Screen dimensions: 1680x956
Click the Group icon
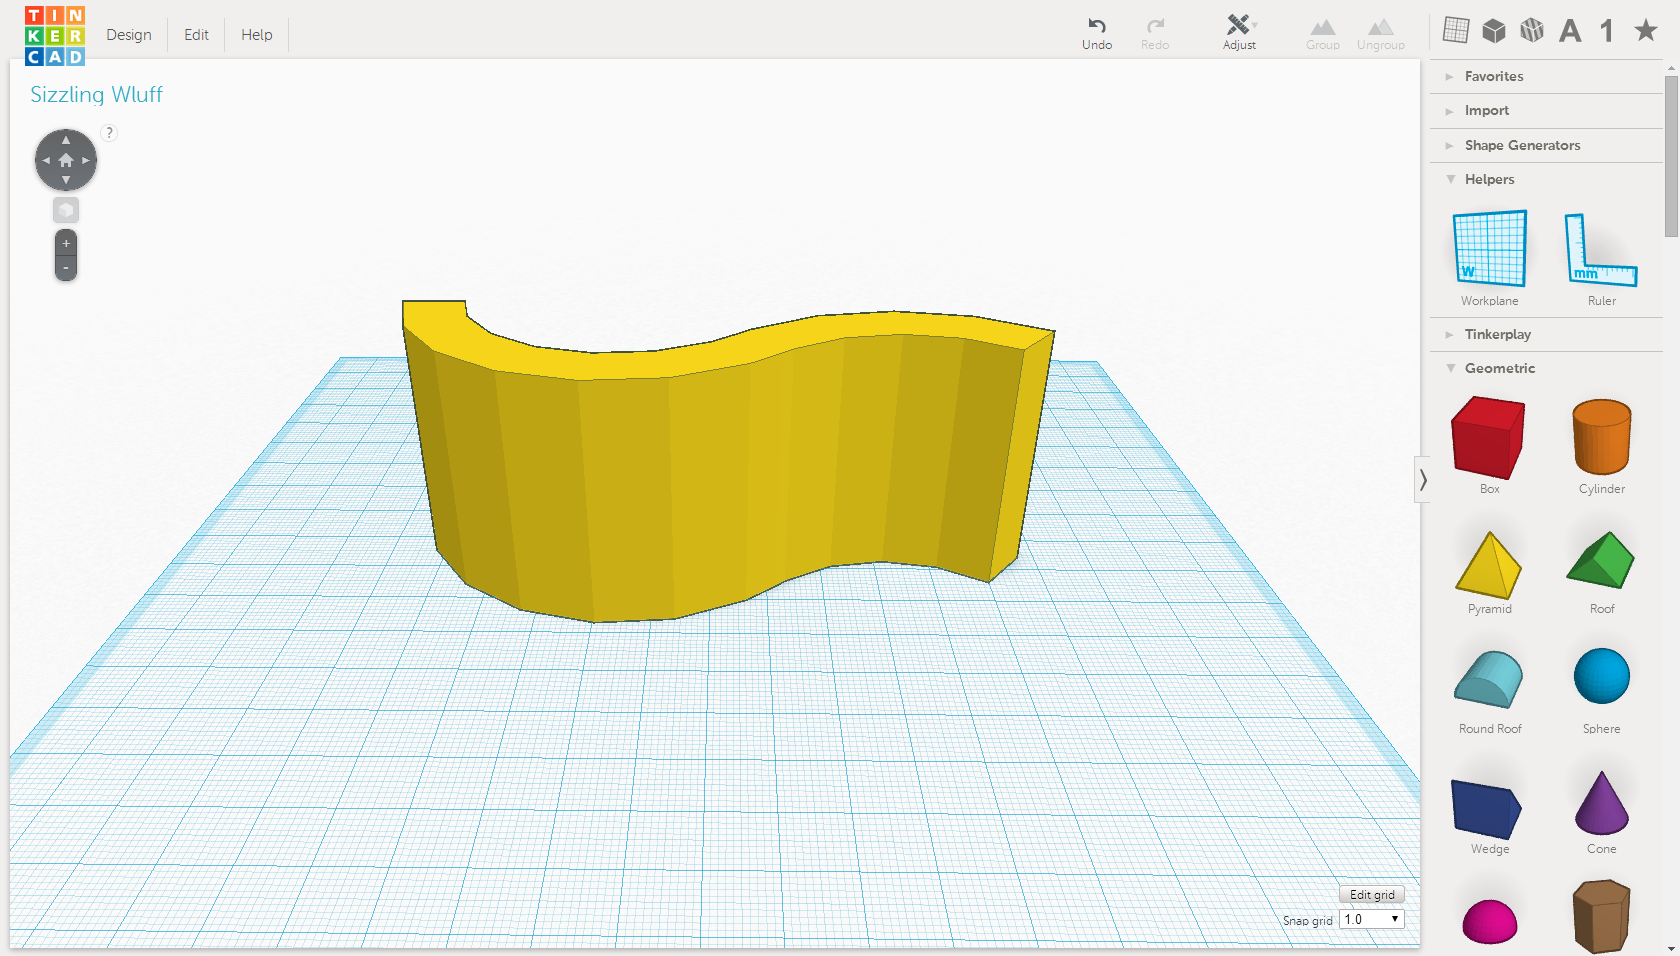[x=1322, y=31]
